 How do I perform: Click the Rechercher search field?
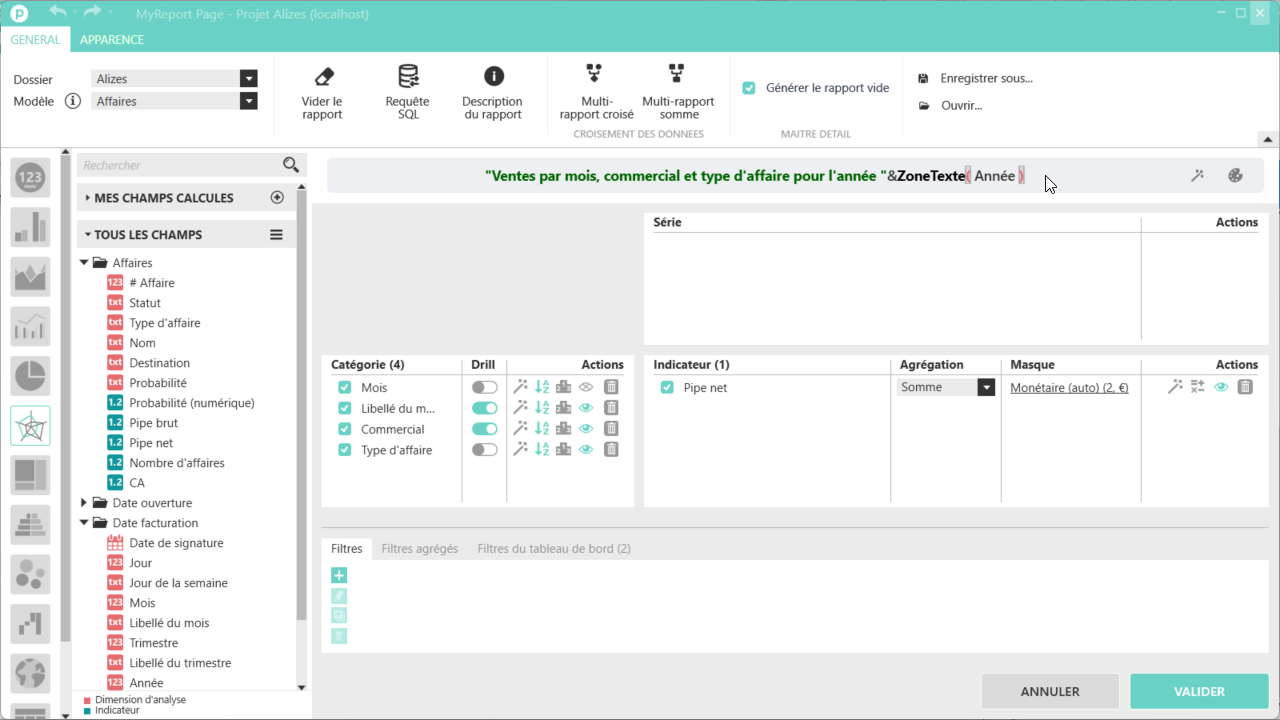point(180,165)
